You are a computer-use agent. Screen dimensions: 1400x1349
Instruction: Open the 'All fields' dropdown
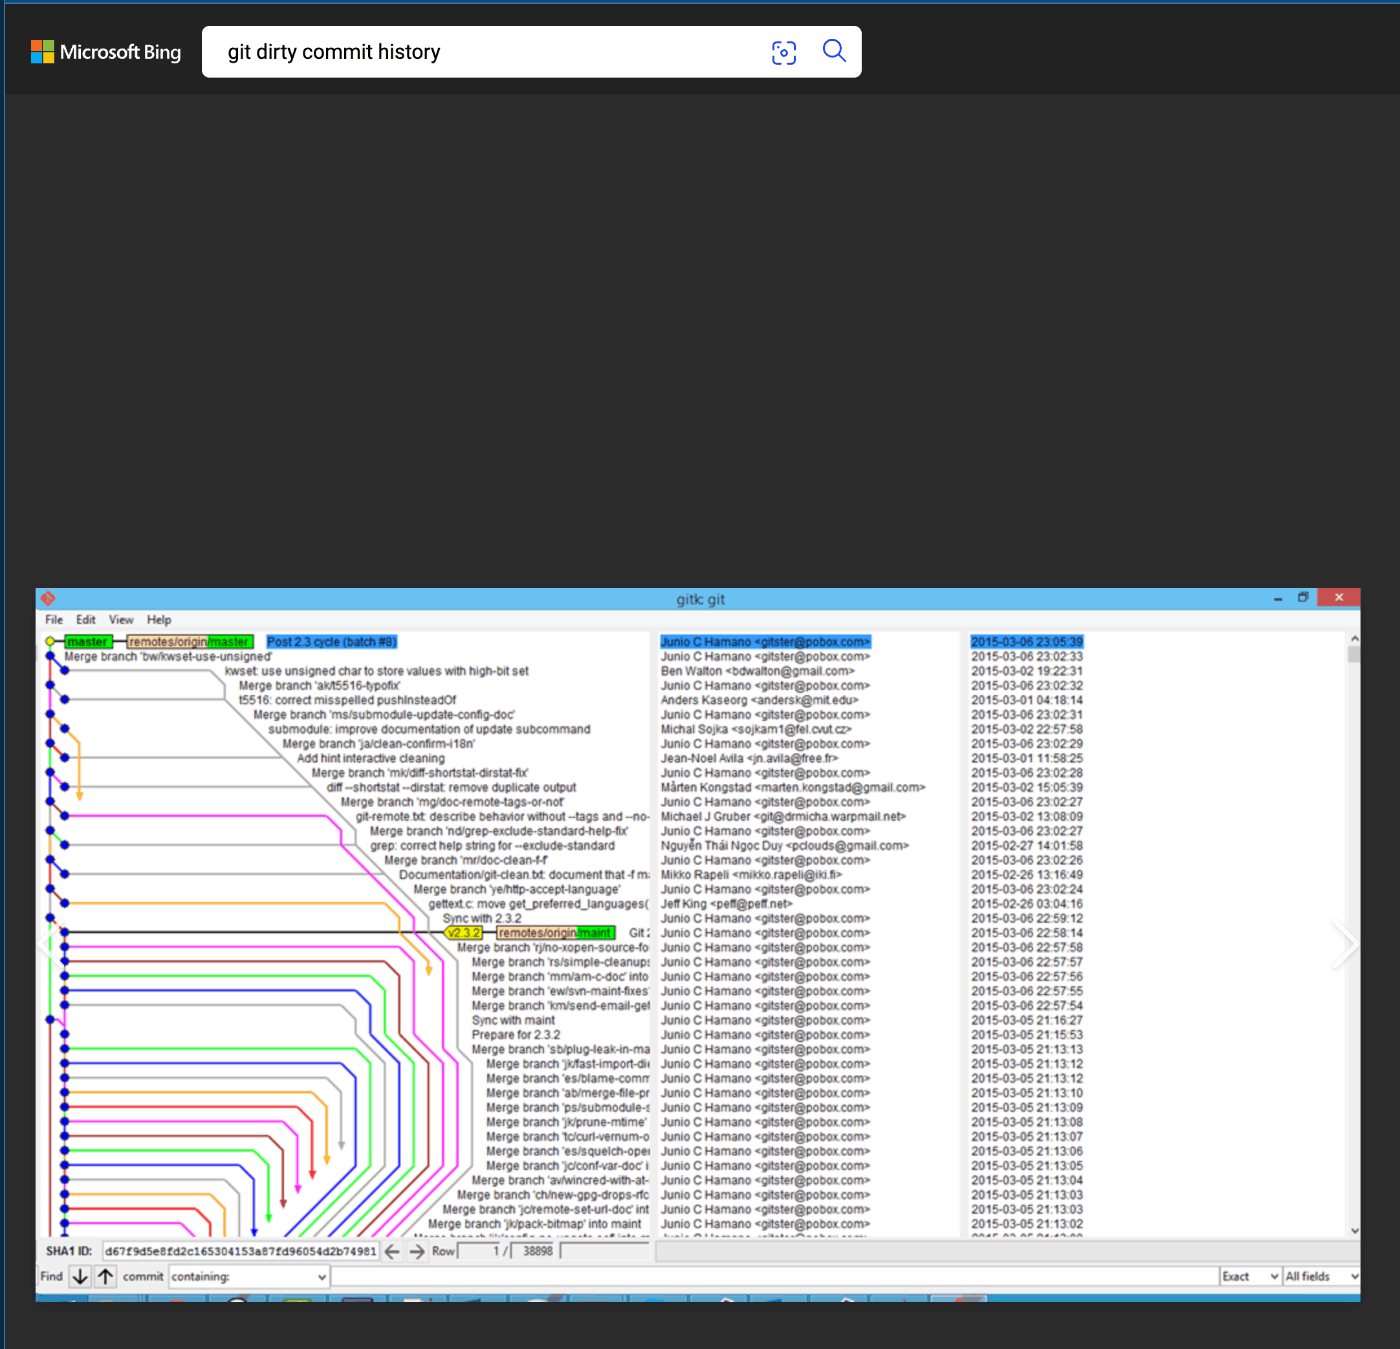coord(1322,1277)
